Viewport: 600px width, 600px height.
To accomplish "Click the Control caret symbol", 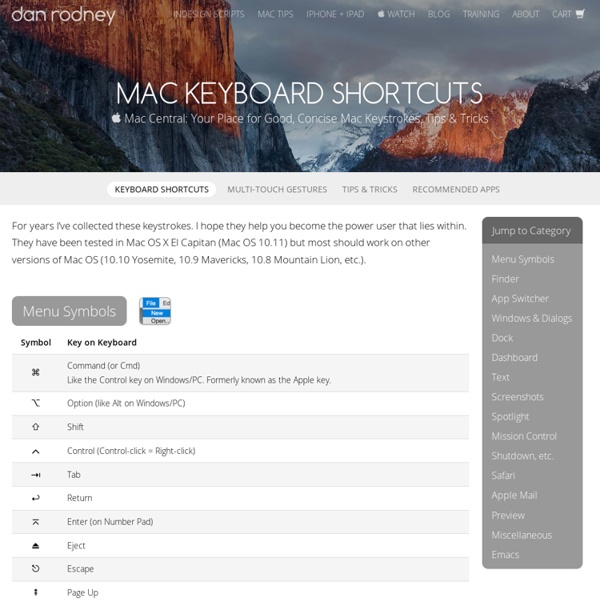I will coord(36,452).
